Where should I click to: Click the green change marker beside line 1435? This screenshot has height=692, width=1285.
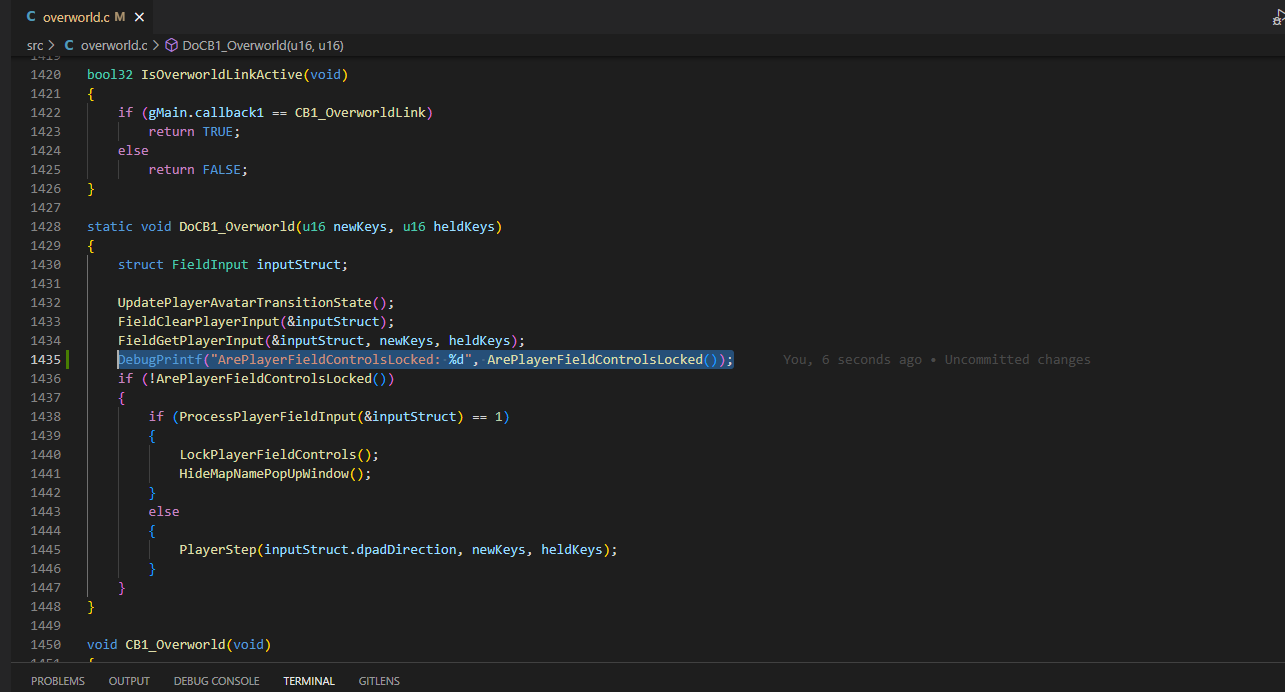[x=68, y=360]
